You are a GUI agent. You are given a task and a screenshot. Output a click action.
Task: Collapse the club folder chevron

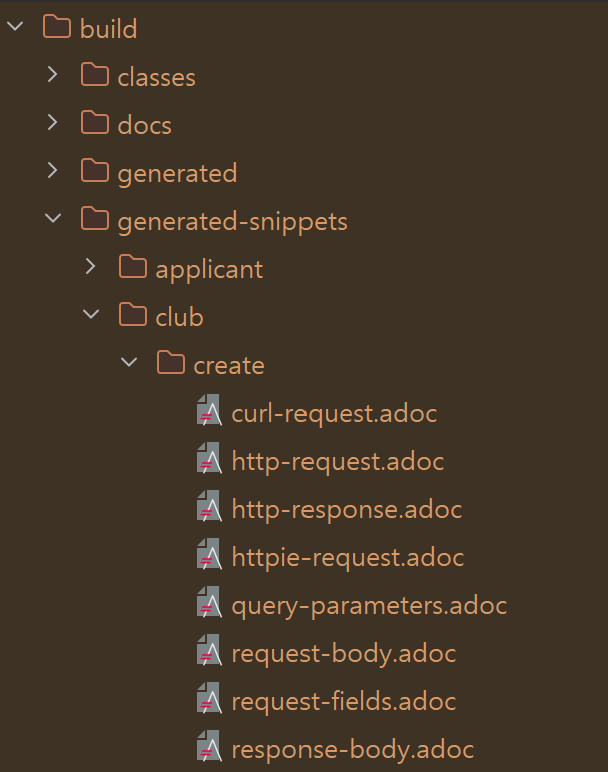91,314
